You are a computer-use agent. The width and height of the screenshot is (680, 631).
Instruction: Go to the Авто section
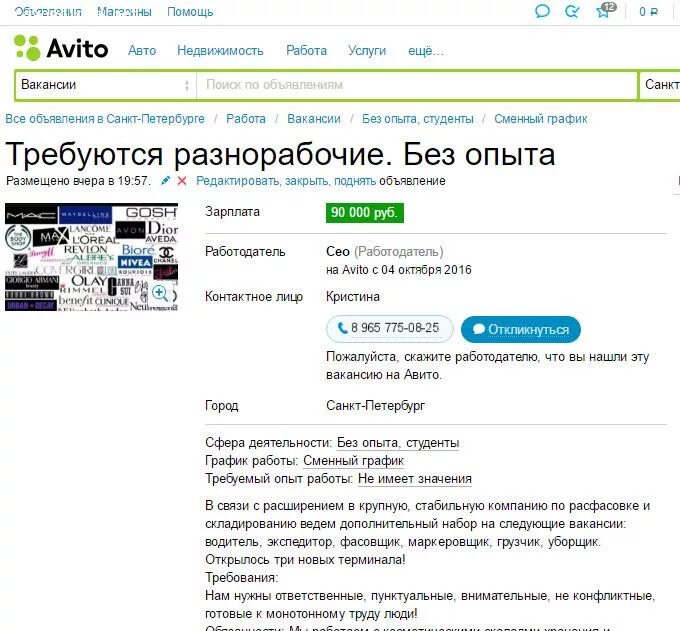click(x=142, y=51)
